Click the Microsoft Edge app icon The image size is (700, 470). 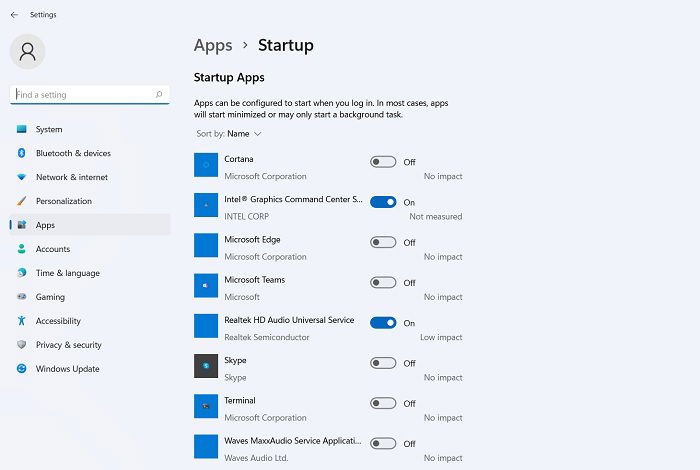206,245
